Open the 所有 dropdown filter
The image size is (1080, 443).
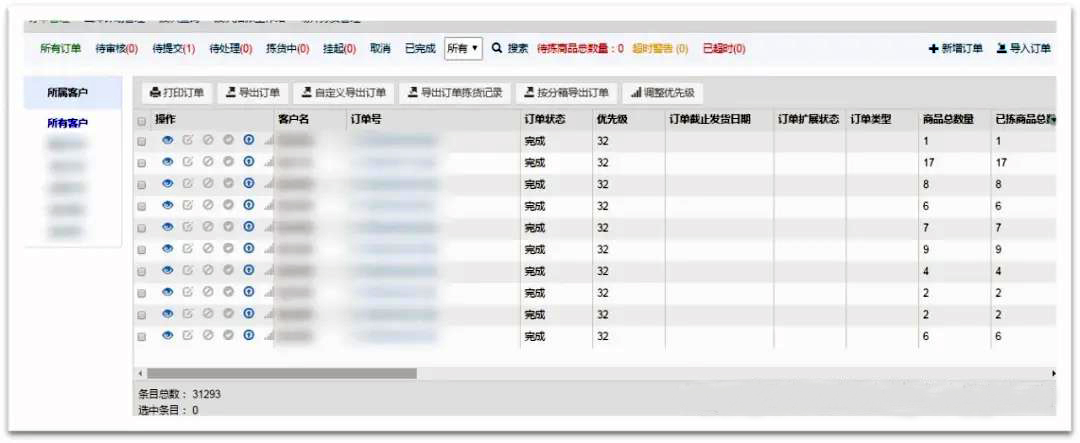pyautogui.click(x=463, y=48)
